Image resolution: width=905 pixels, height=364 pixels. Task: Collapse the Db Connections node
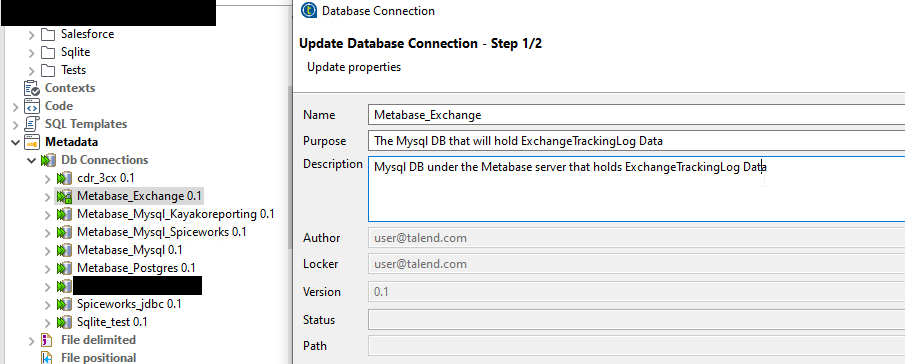tap(31, 160)
